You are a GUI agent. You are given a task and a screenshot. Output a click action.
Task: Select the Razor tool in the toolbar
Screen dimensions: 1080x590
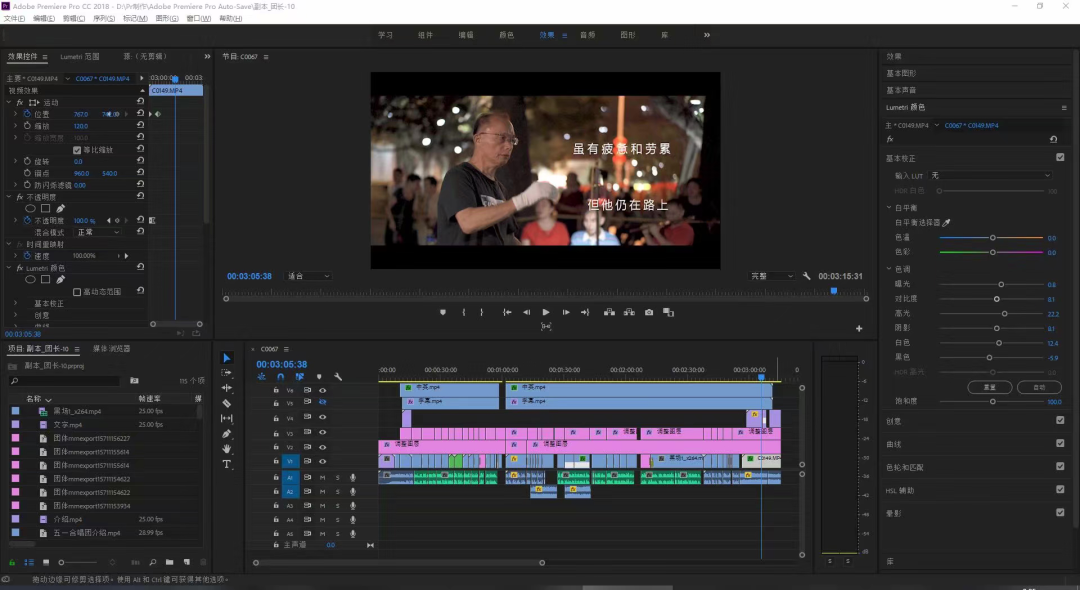[226, 403]
